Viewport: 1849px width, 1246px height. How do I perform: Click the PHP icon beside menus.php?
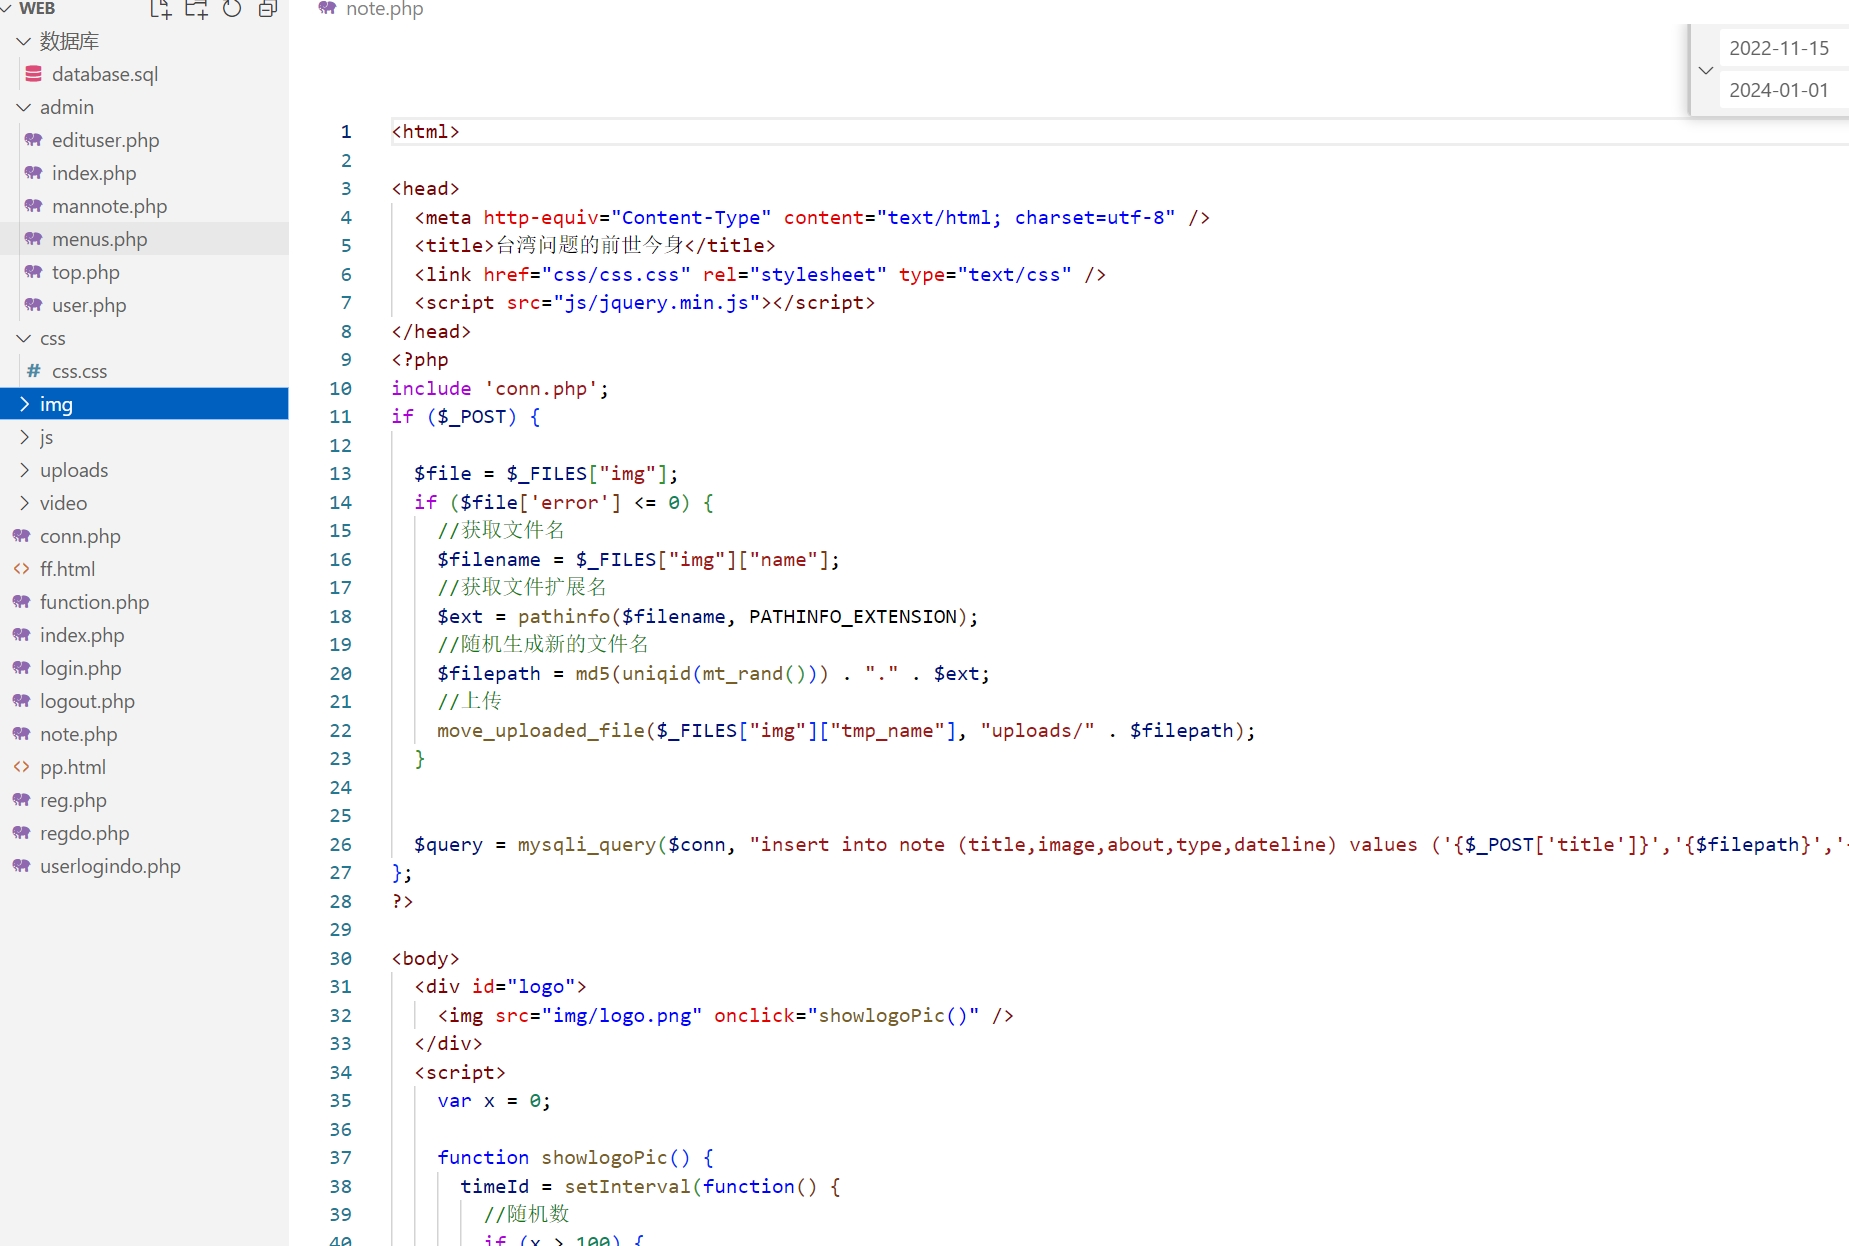pyautogui.click(x=34, y=239)
